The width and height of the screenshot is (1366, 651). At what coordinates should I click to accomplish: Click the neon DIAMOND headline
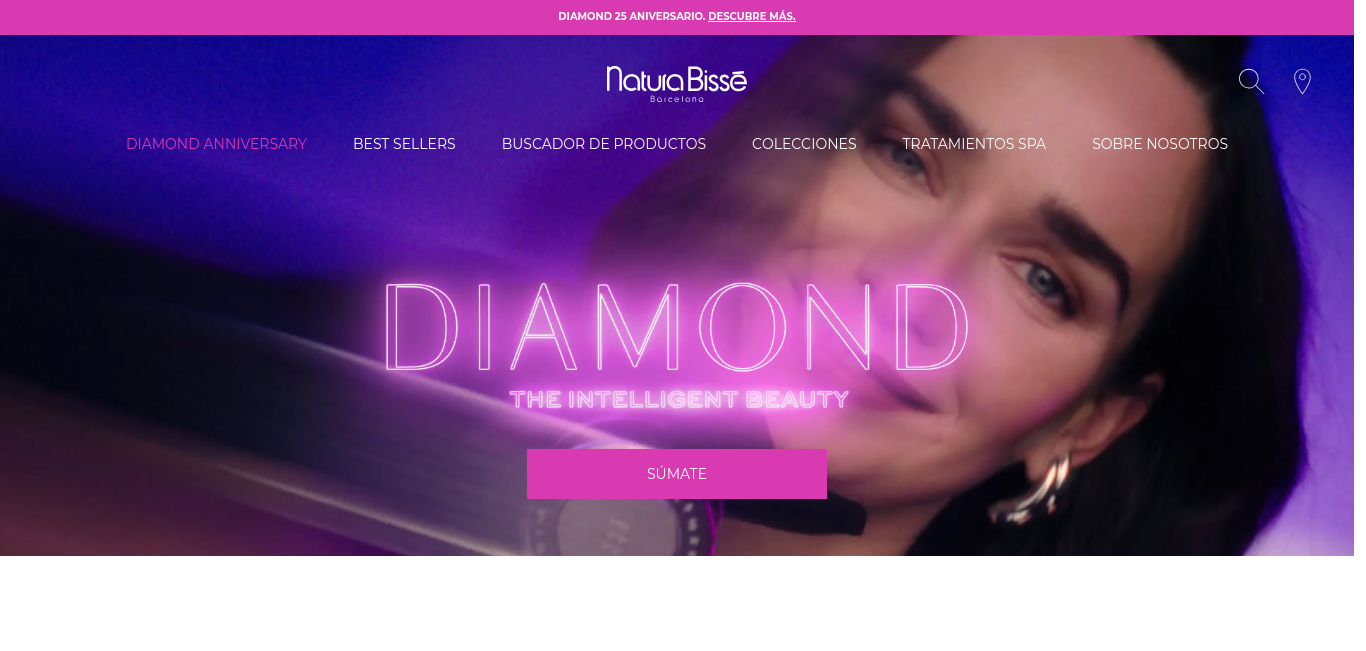tap(677, 328)
